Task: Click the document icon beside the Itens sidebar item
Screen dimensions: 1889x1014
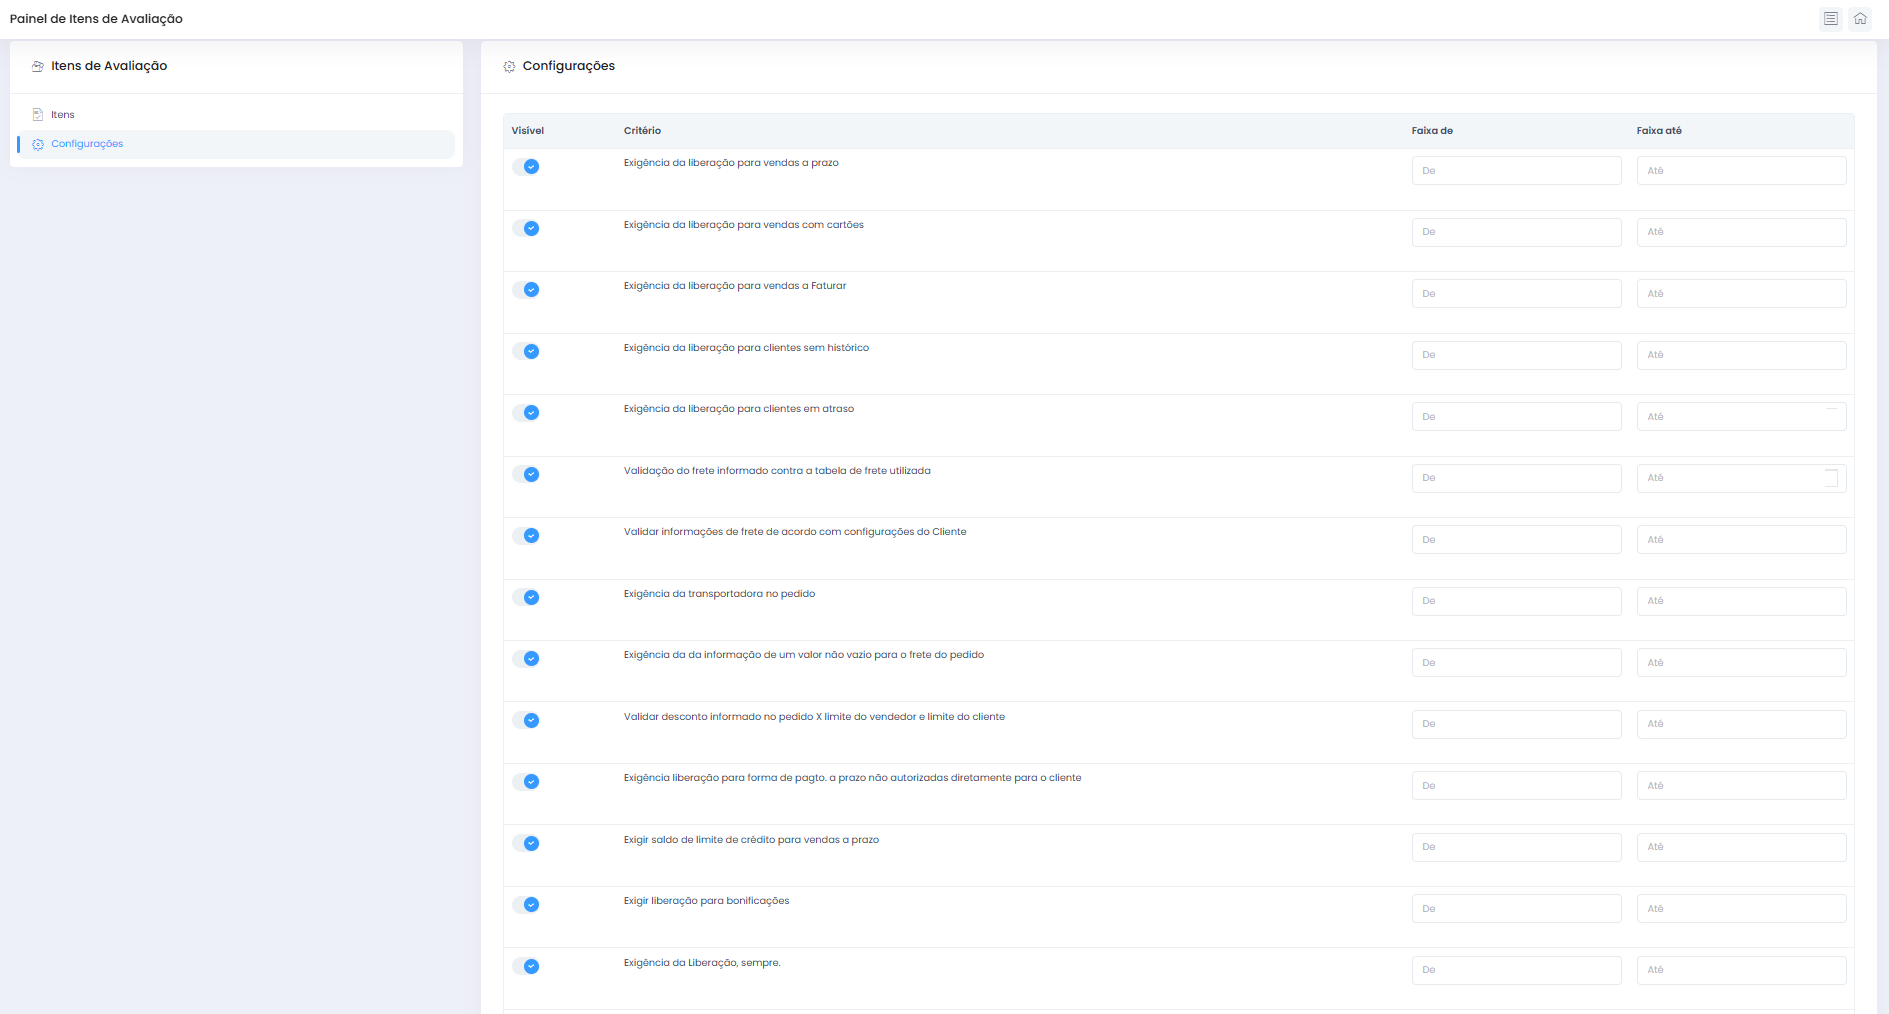Action: (38, 115)
